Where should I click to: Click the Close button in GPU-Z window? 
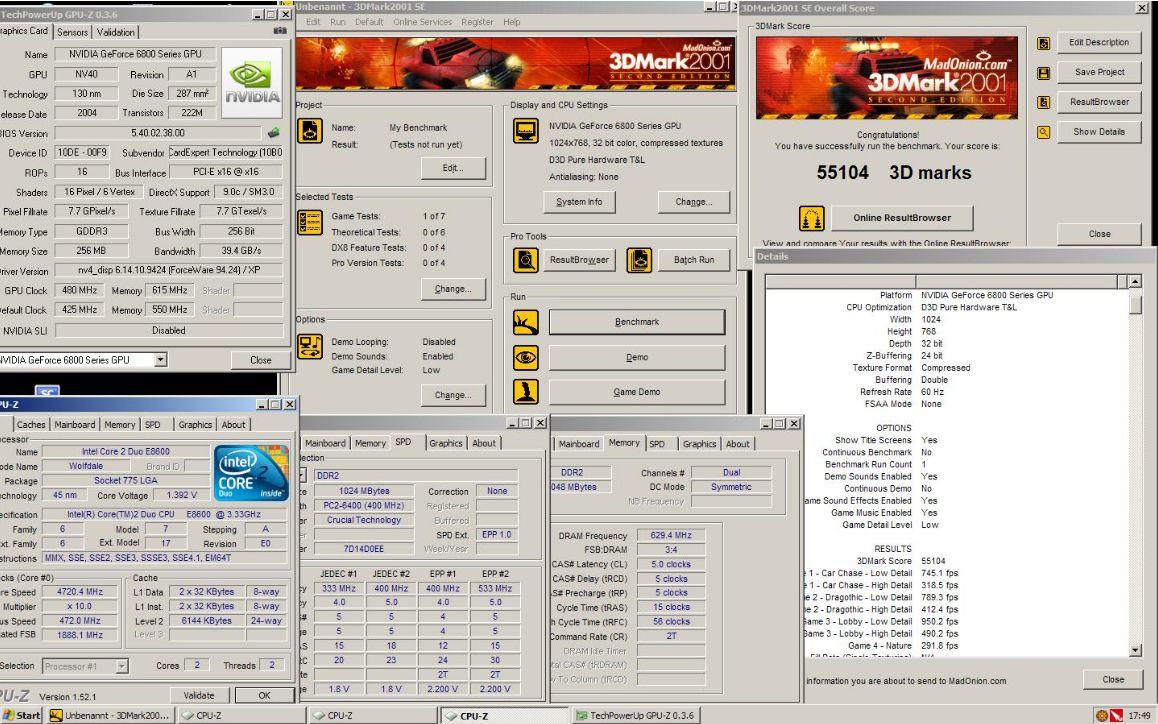[260, 360]
